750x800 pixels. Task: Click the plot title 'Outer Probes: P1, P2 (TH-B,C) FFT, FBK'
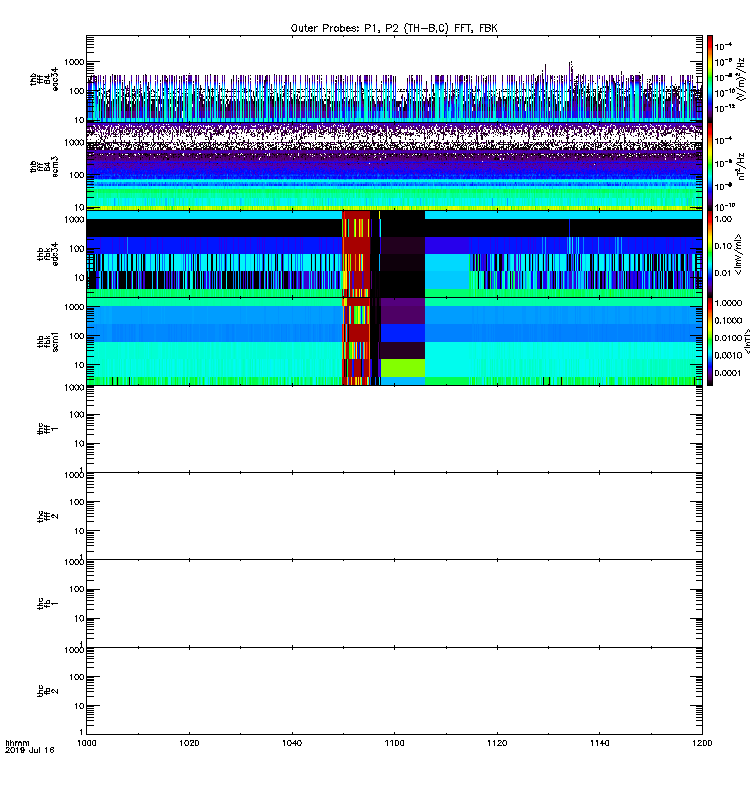[394, 28]
